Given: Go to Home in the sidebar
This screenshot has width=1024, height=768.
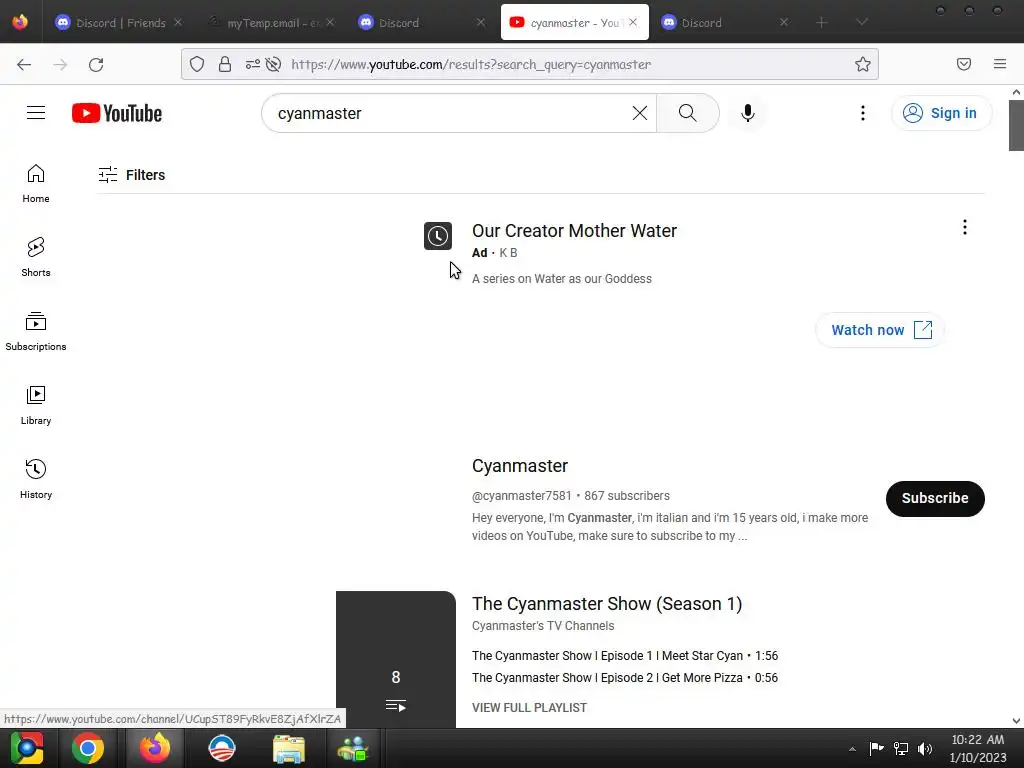Looking at the screenshot, I should [36, 184].
